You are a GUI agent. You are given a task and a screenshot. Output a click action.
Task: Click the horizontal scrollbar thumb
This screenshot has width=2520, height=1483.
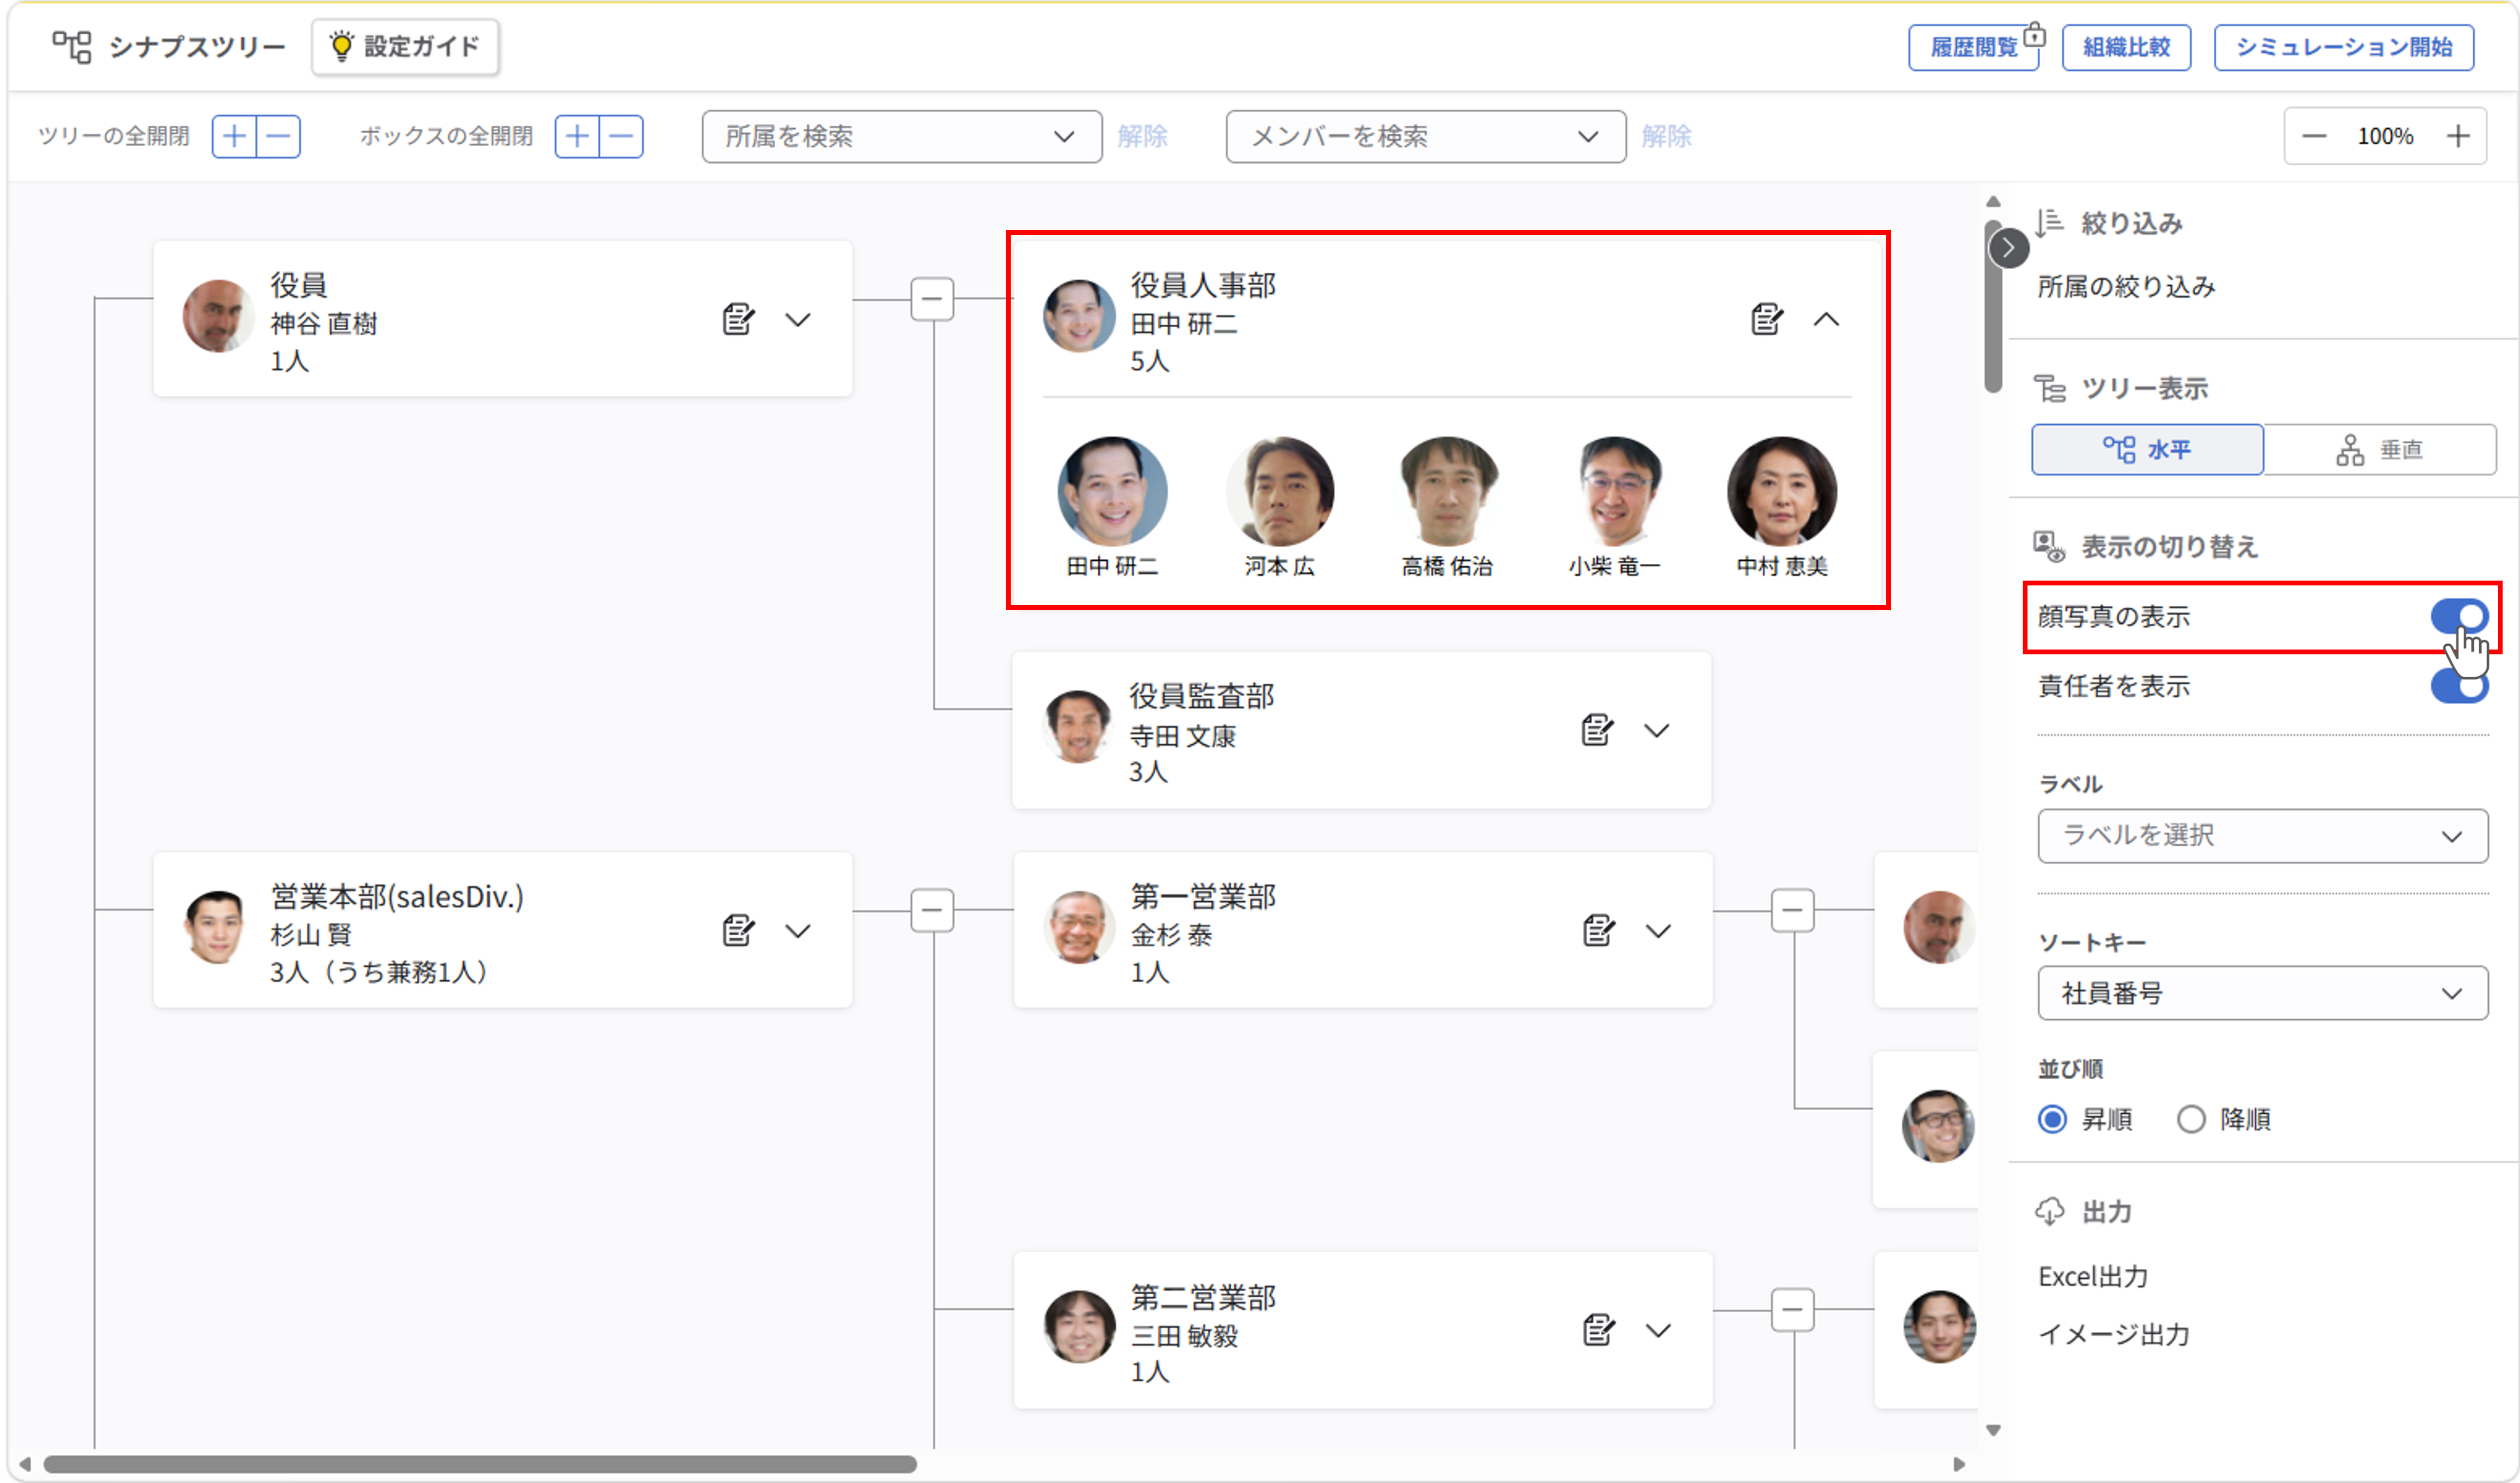click(x=480, y=1464)
